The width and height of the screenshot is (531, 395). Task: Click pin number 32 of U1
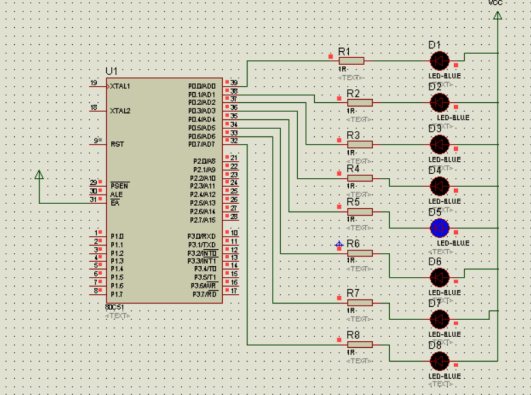(x=234, y=141)
